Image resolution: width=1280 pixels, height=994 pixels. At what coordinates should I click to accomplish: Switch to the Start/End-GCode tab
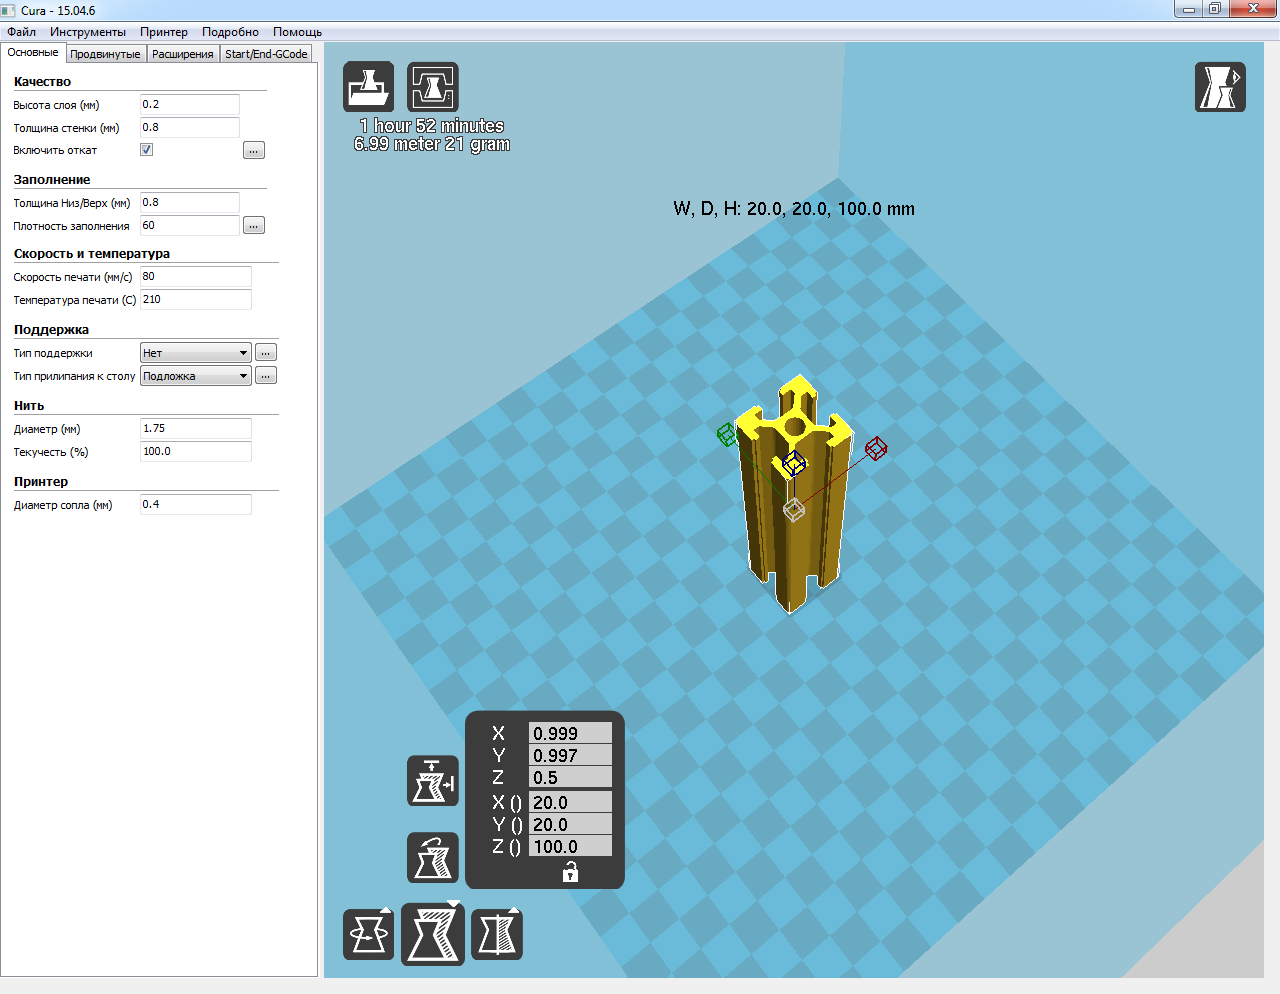point(266,54)
